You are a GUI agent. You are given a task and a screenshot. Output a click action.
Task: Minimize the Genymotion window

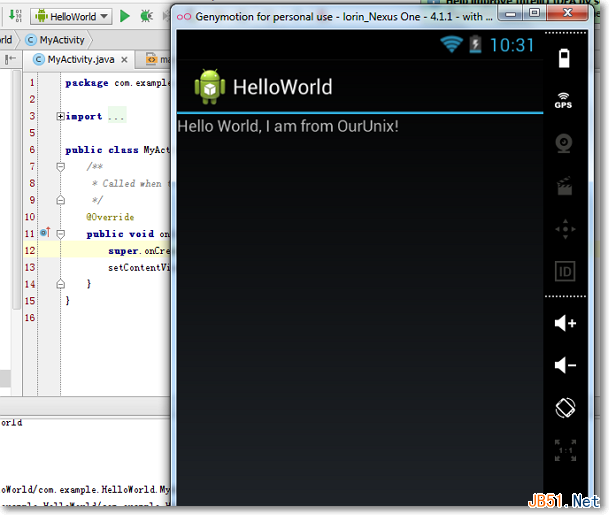pos(510,14)
